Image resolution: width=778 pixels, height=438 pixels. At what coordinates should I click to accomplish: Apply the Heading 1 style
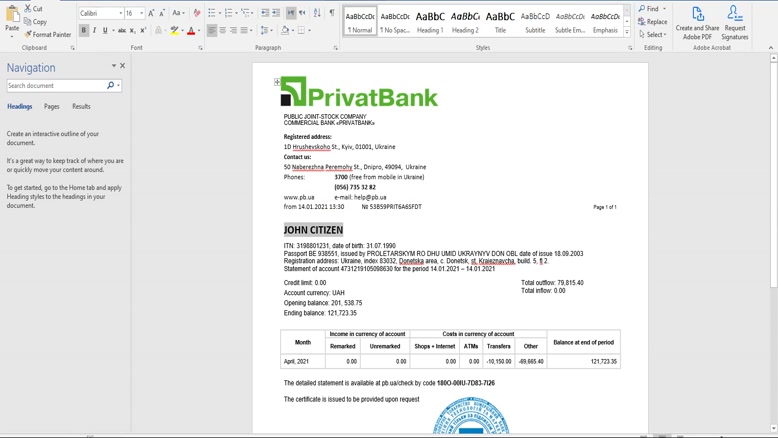(430, 20)
